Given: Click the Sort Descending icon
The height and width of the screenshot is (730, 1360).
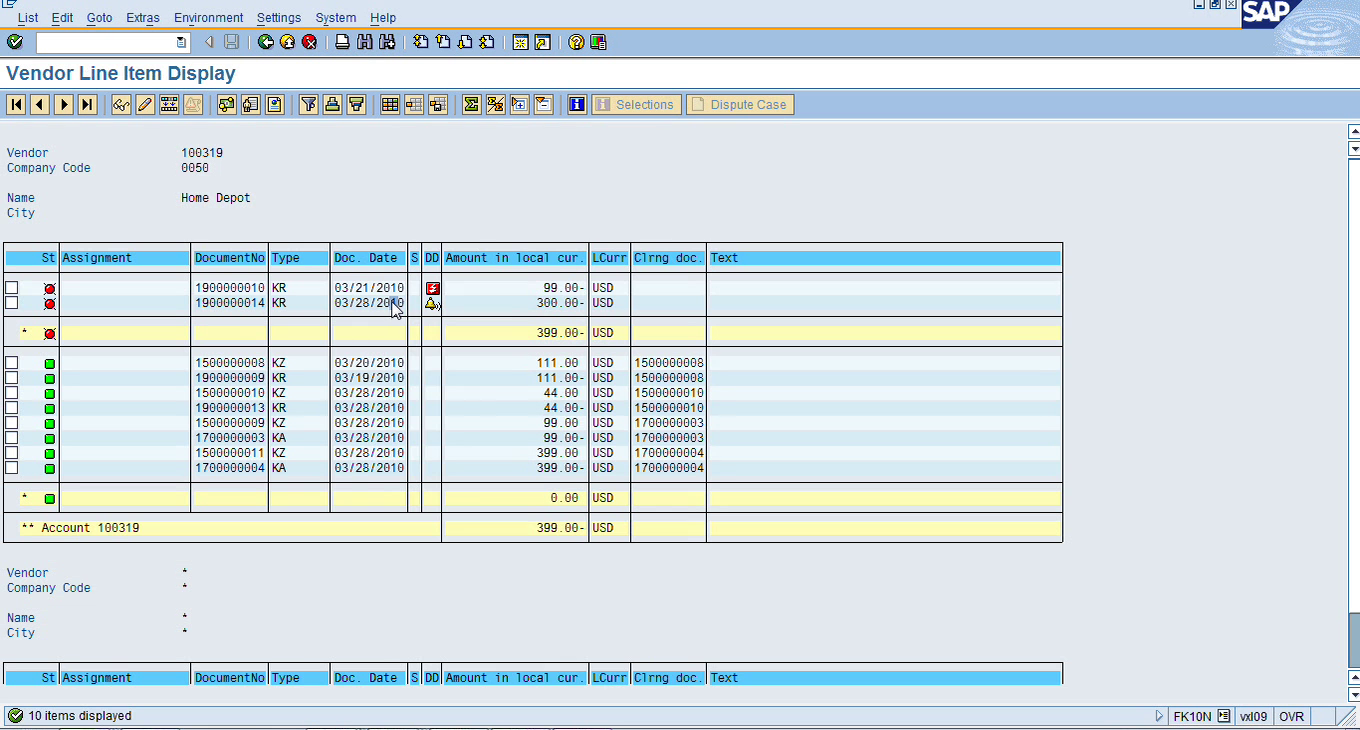Looking at the screenshot, I should click(356, 104).
